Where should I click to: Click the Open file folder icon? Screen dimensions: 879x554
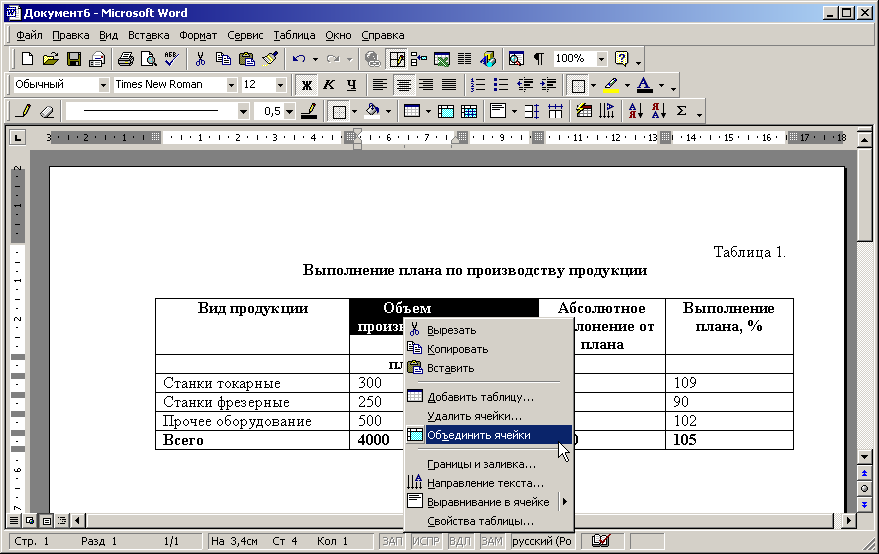(x=50, y=59)
